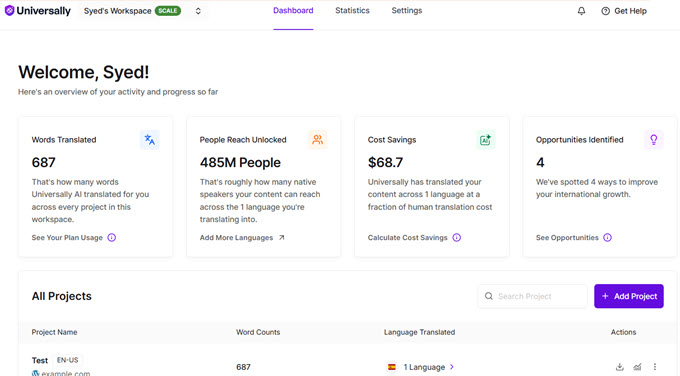Open the Settings tab
Image resolution: width=680 pixels, height=376 pixels.
pos(407,10)
